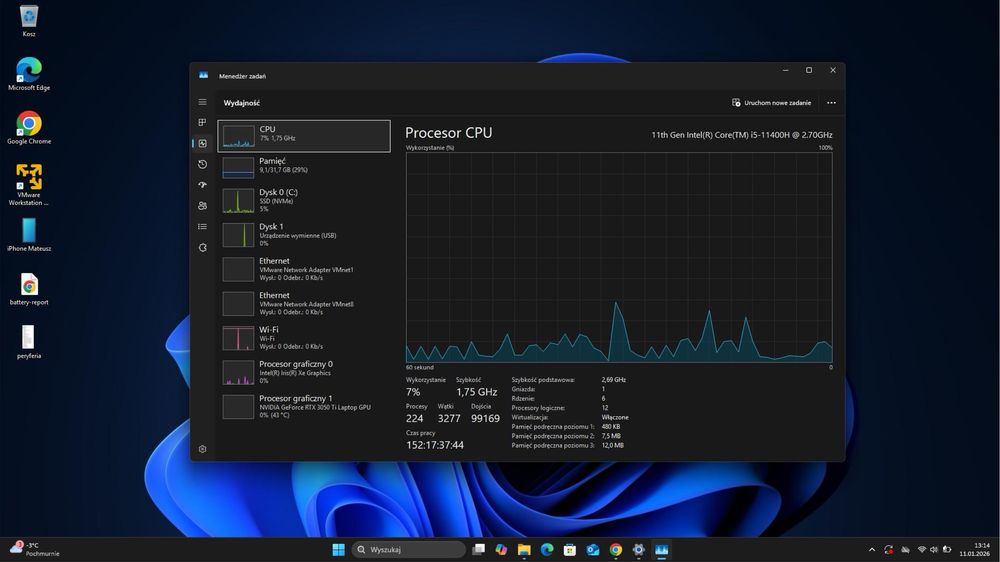Expand the hidden system tray icons chevron
Image resolution: width=1000 pixels, height=562 pixels.
pyautogui.click(x=872, y=549)
